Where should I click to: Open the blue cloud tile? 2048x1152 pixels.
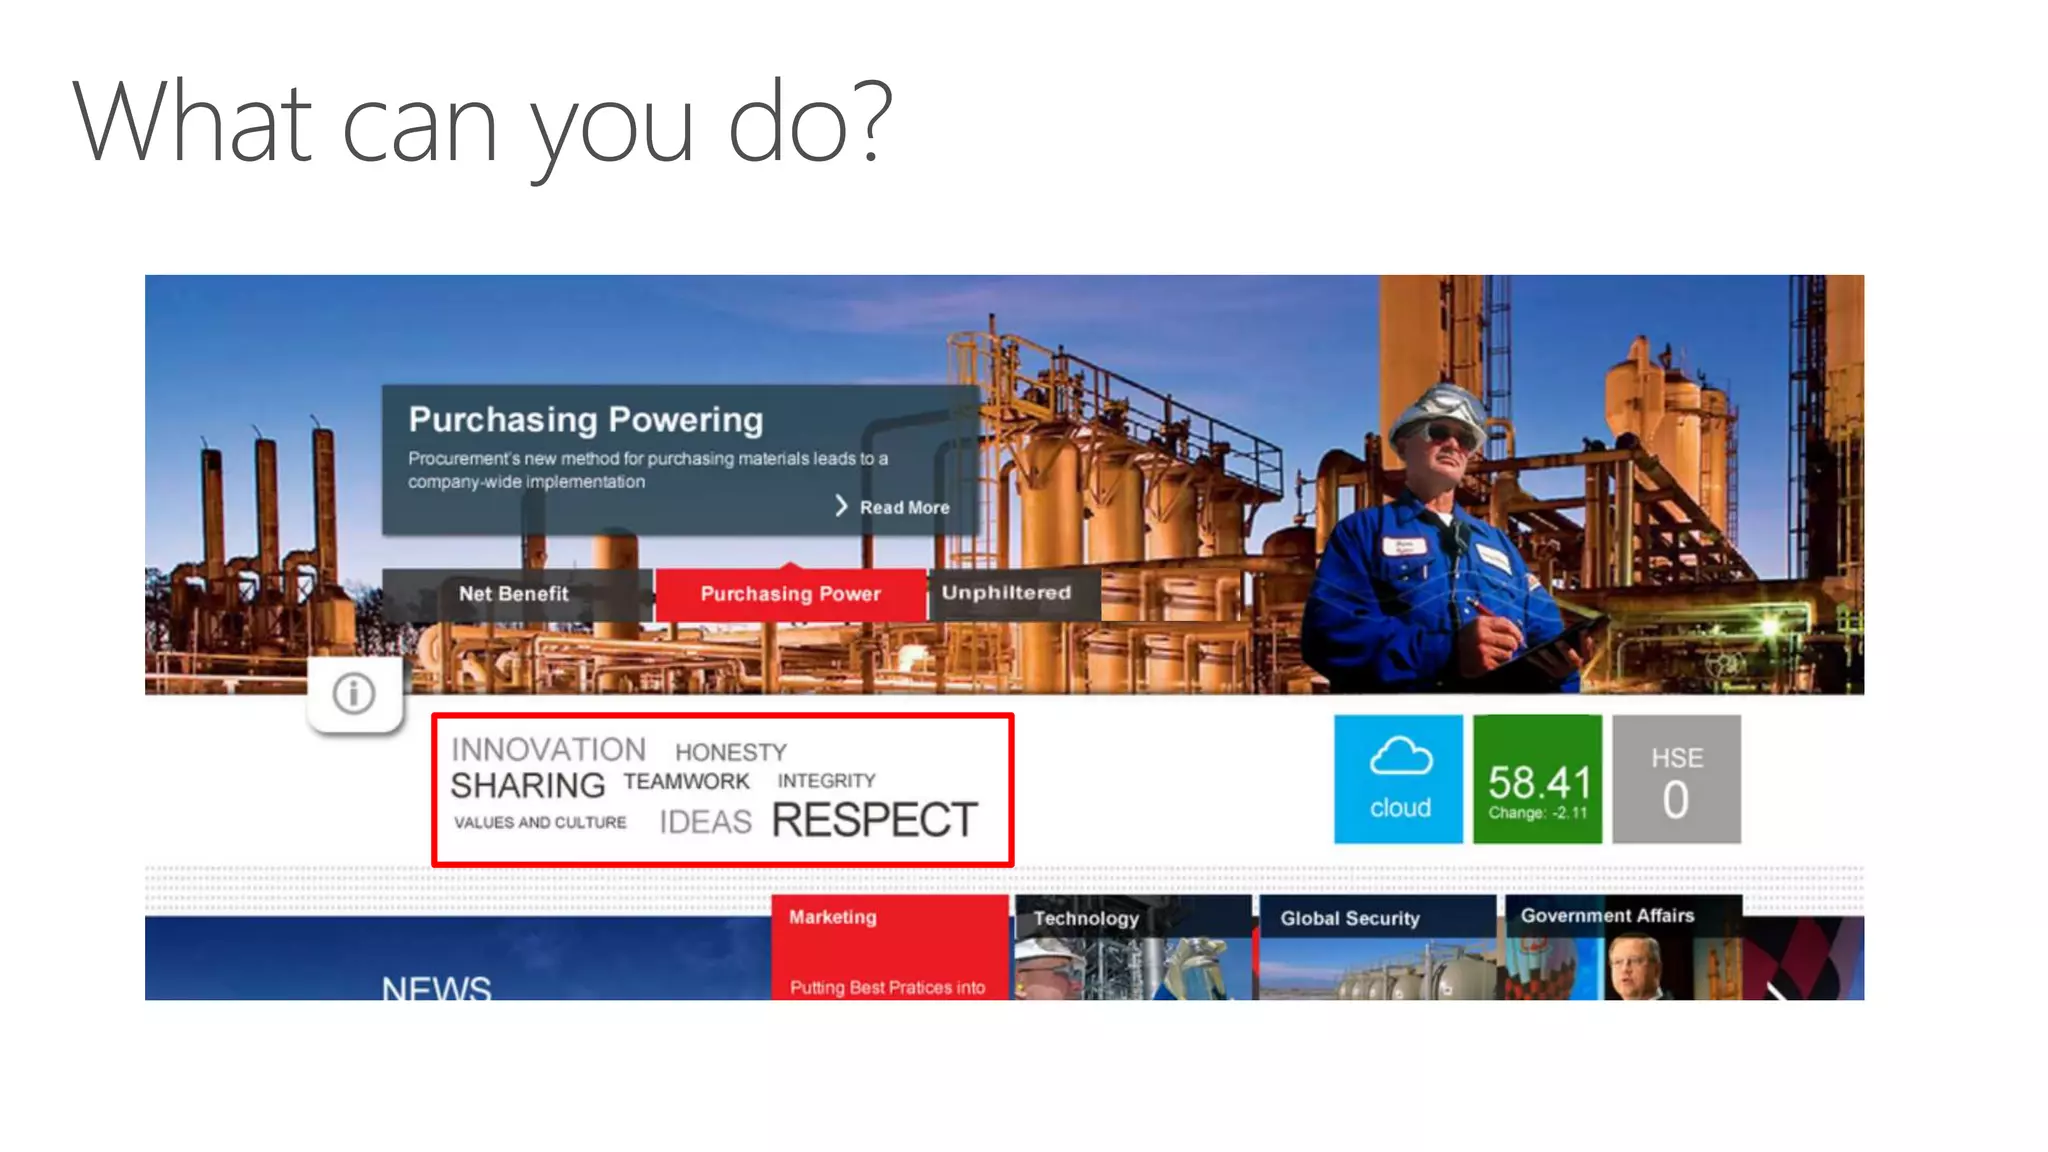1398,779
